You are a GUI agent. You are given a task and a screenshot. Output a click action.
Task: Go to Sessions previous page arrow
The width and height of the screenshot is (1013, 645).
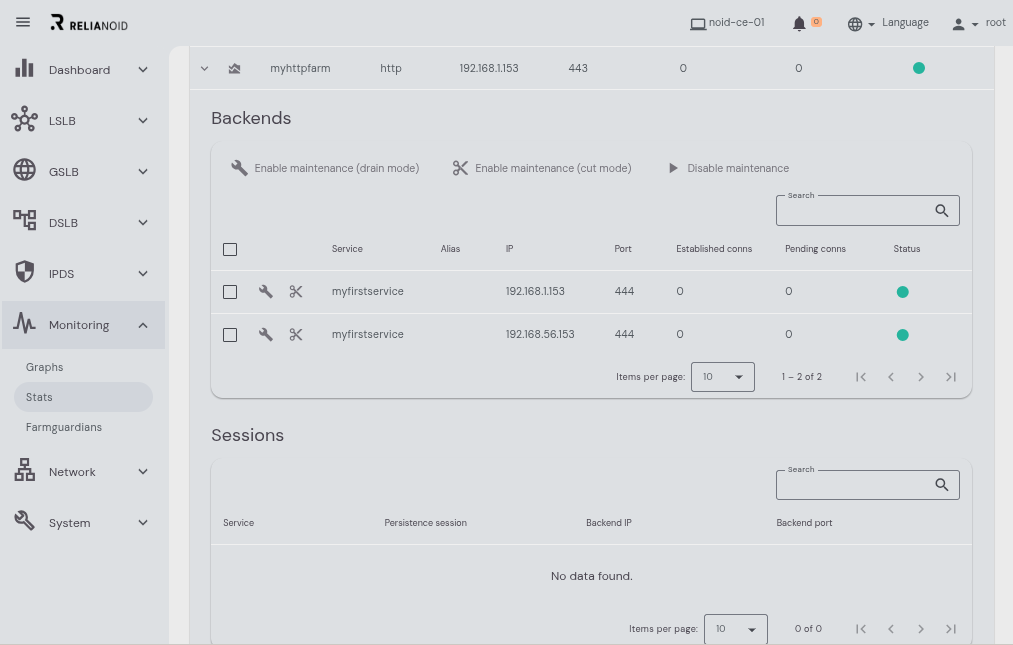click(891, 629)
